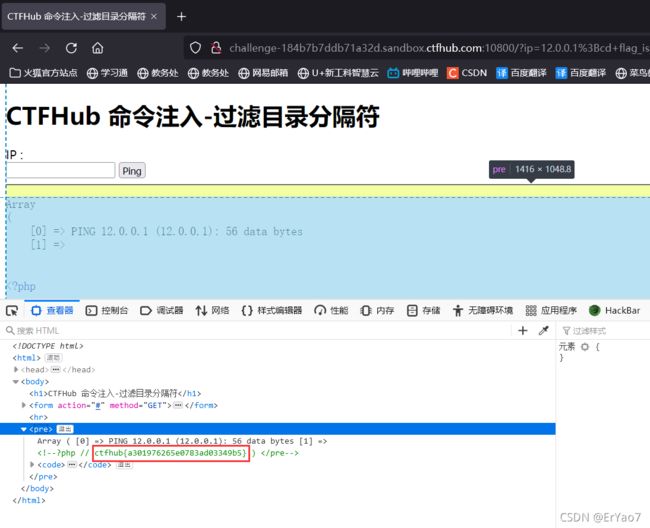650x528 pixels.
Task: Click the shield tracking protection icon
Action: tap(195, 48)
